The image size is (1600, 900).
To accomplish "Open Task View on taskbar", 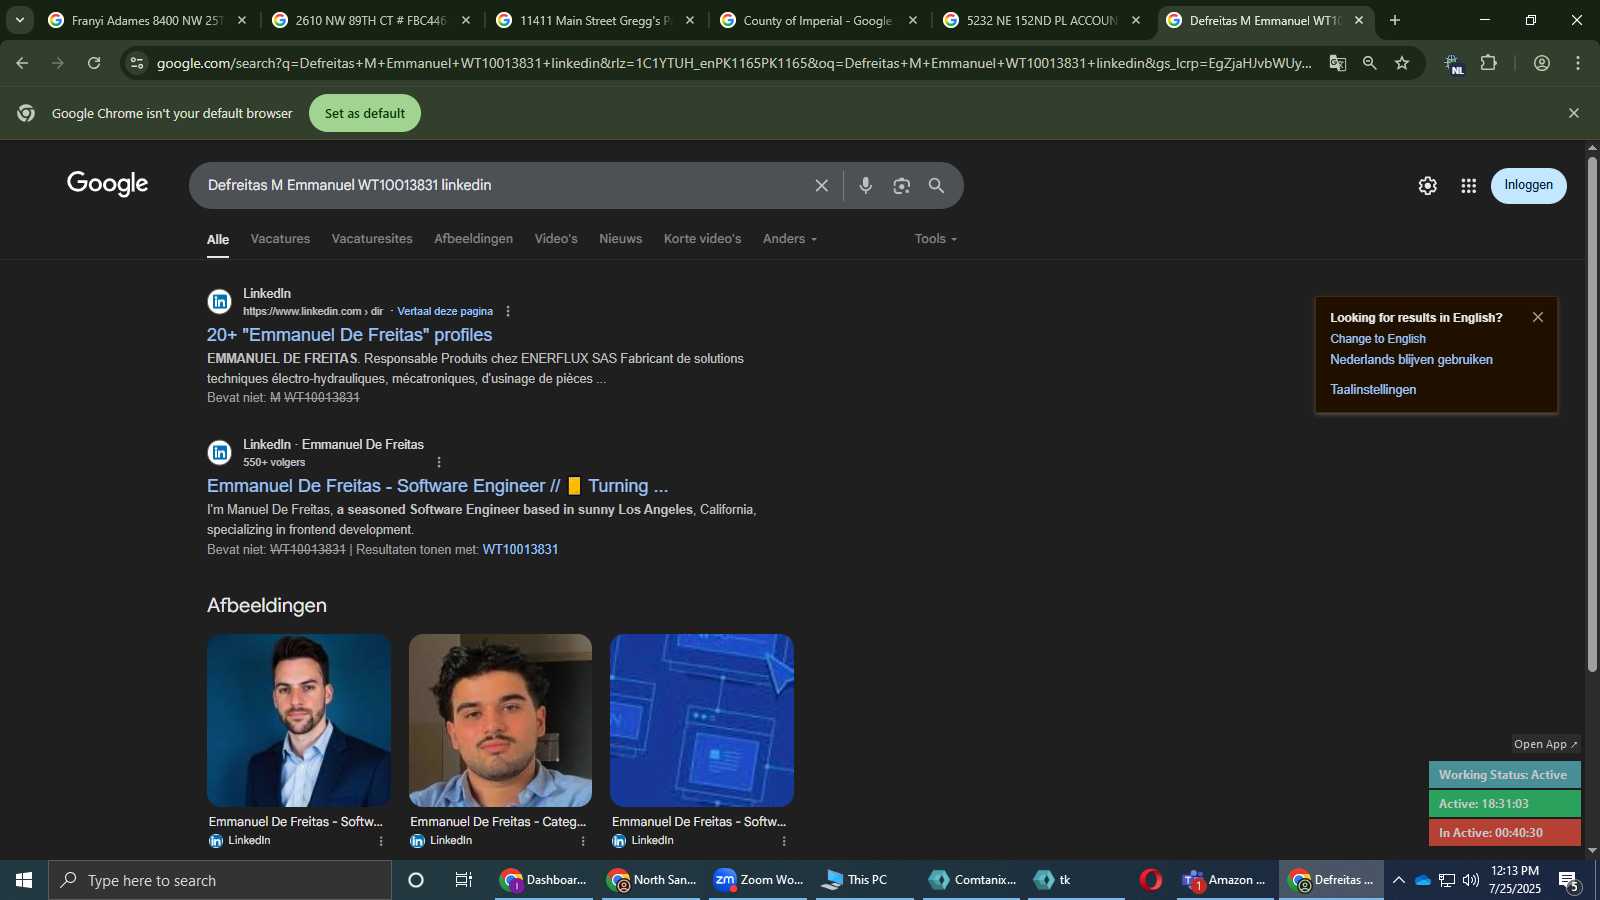I will coord(464,880).
